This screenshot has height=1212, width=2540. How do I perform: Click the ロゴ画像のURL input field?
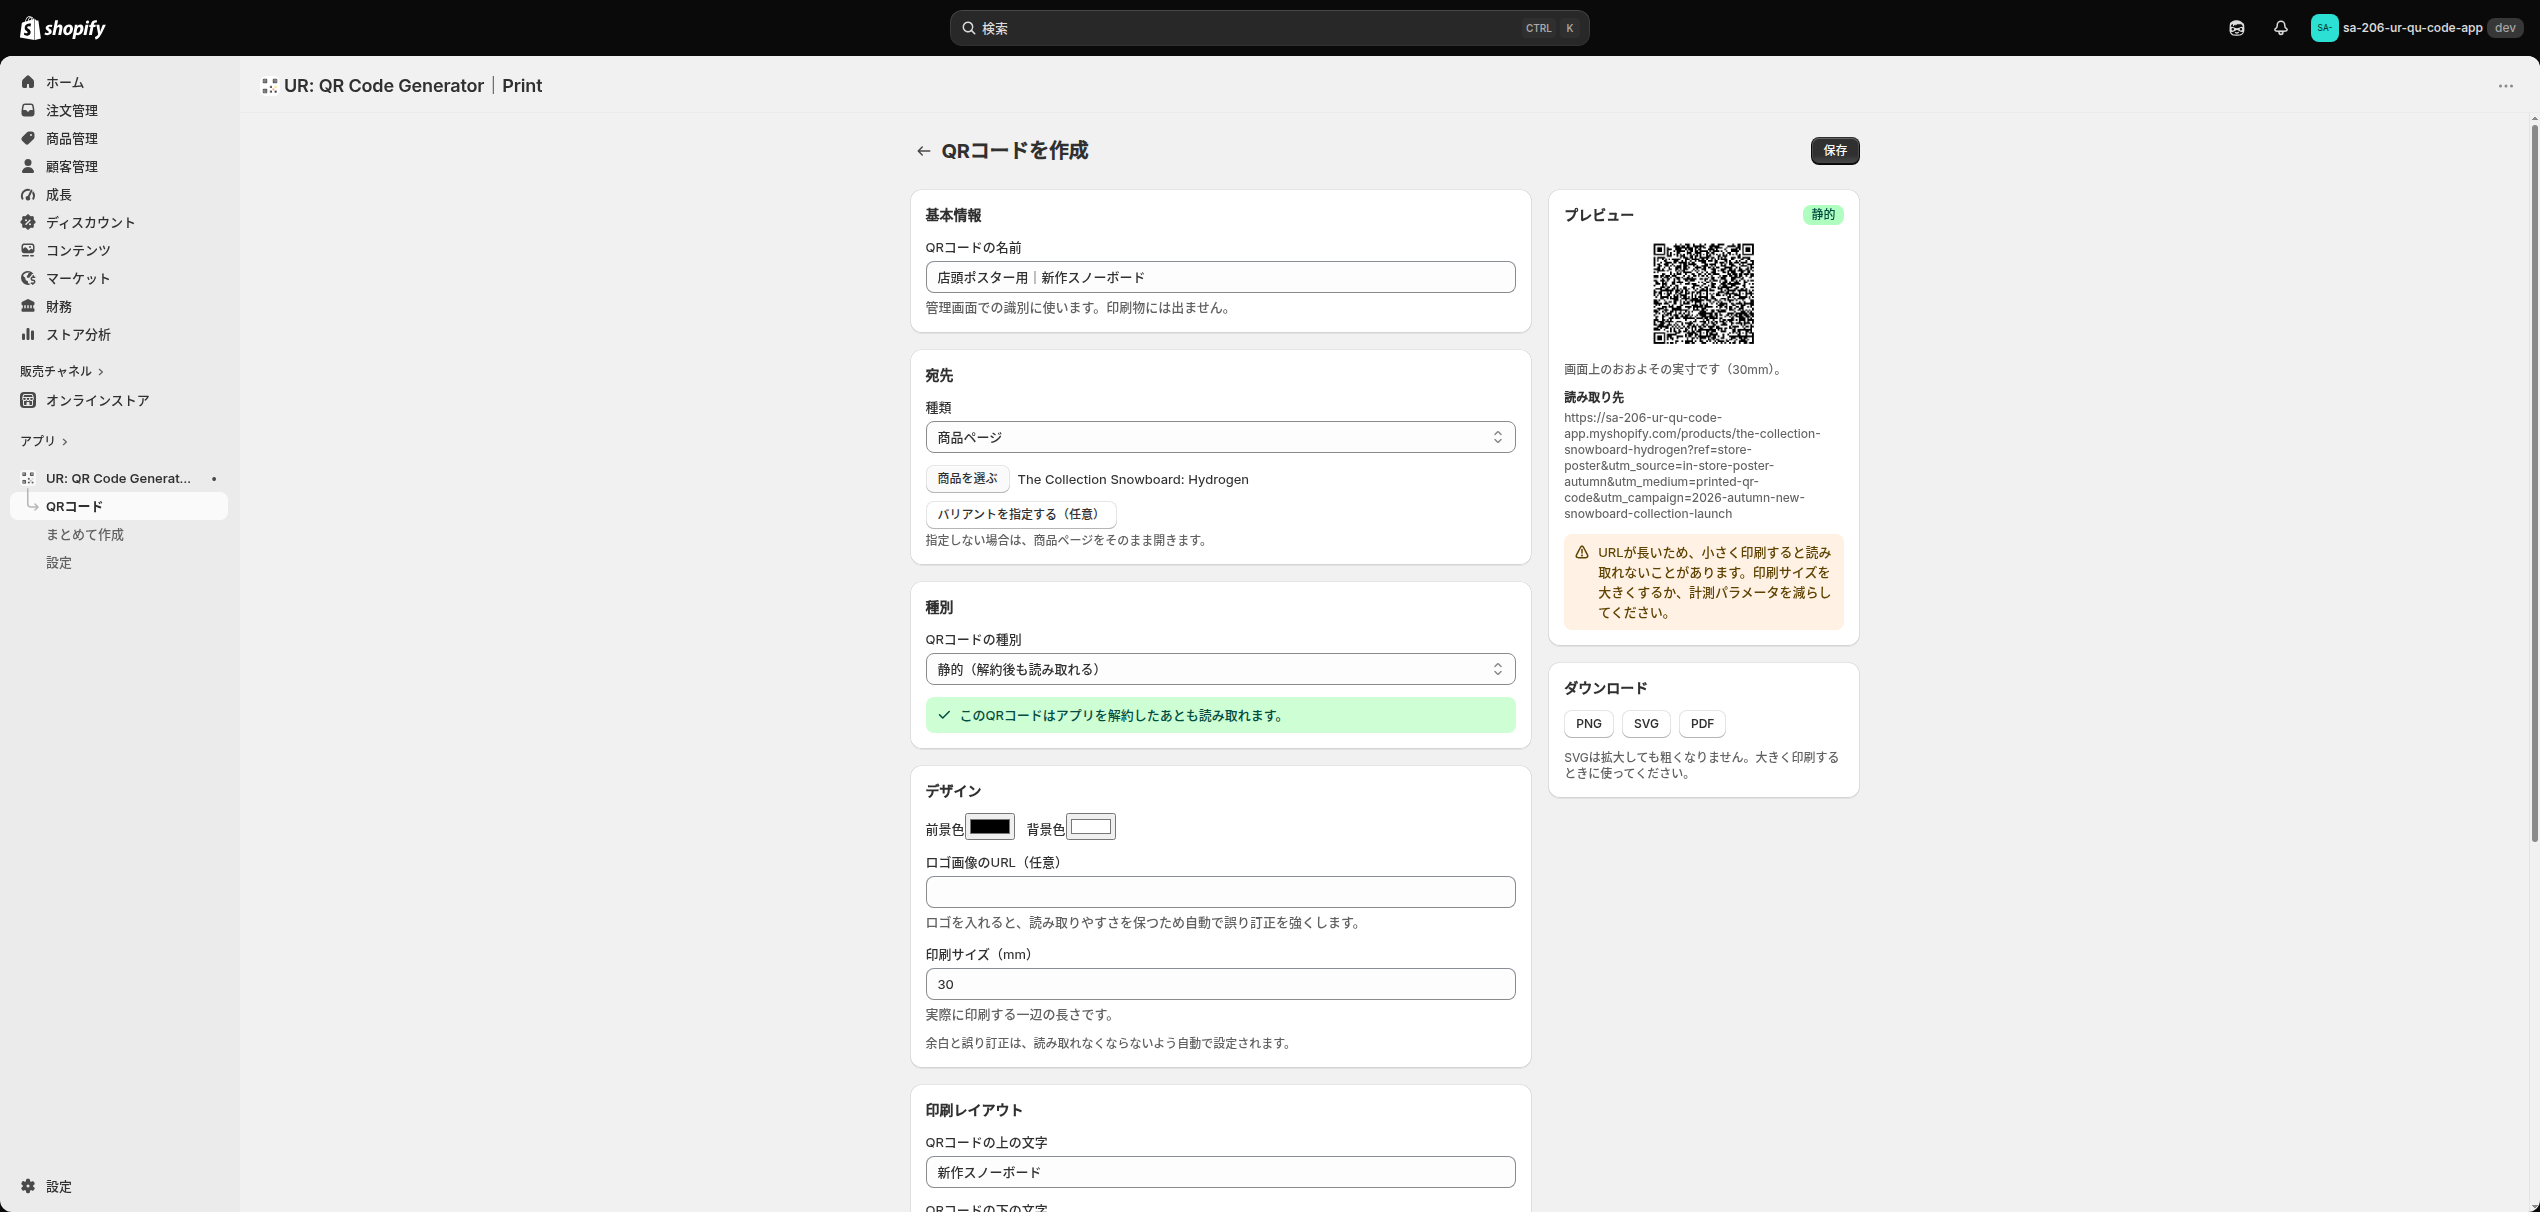1220,892
